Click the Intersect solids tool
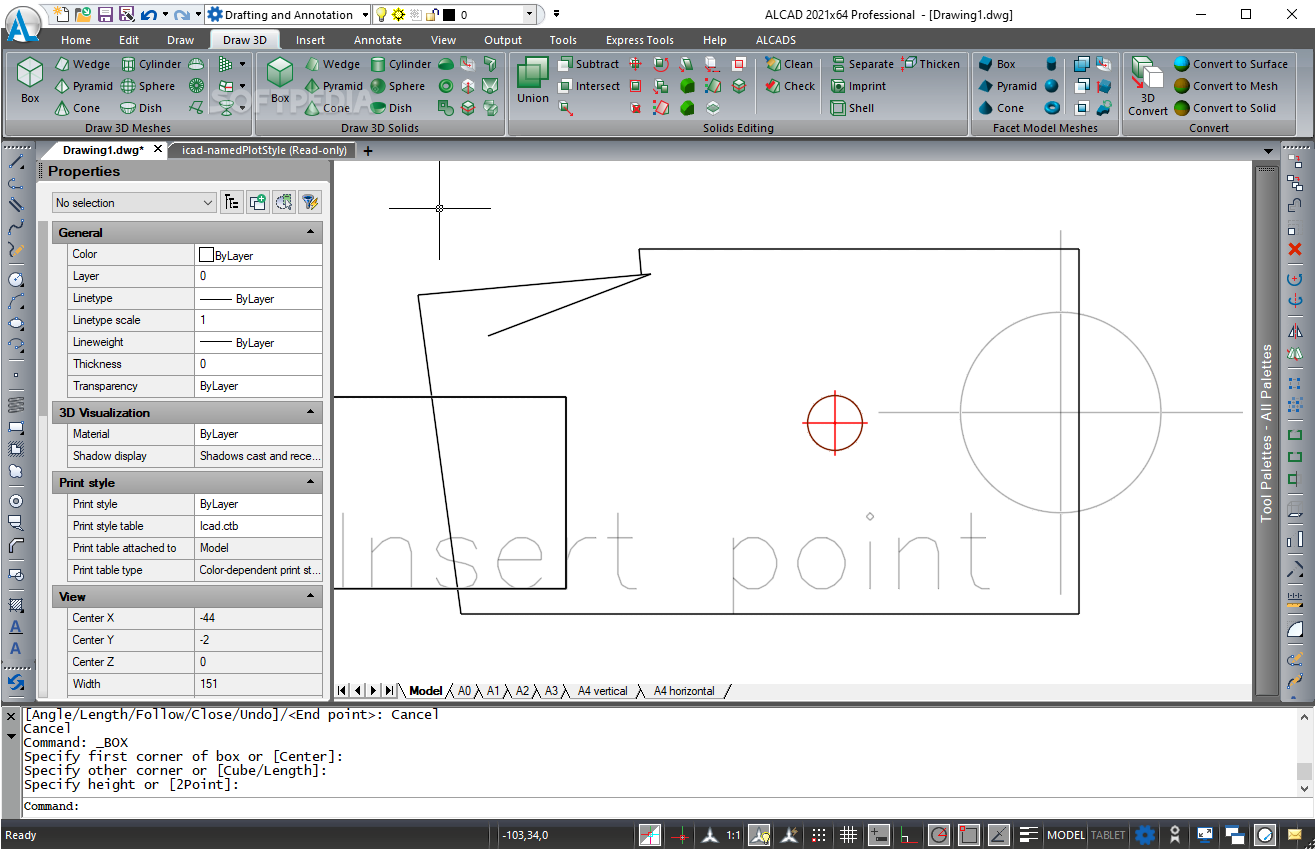1316x850 pixels. (588, 86)
